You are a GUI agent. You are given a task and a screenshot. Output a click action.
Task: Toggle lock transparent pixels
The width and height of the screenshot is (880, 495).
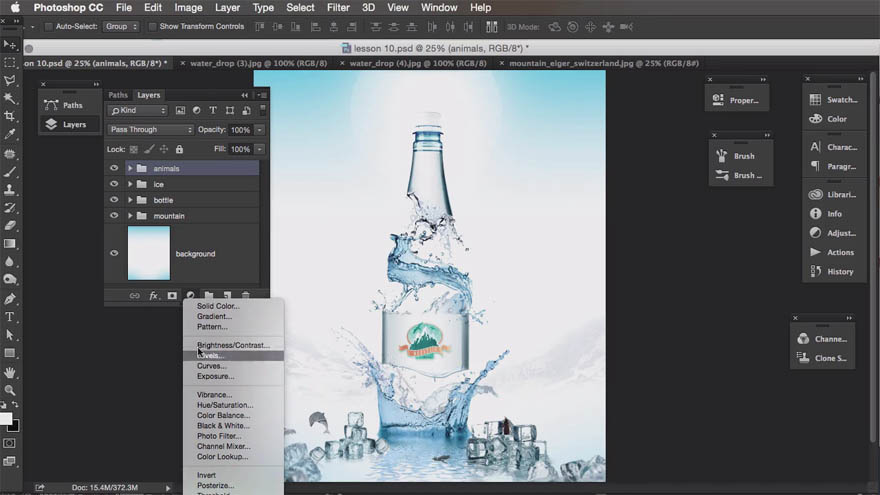click(134, 149)
